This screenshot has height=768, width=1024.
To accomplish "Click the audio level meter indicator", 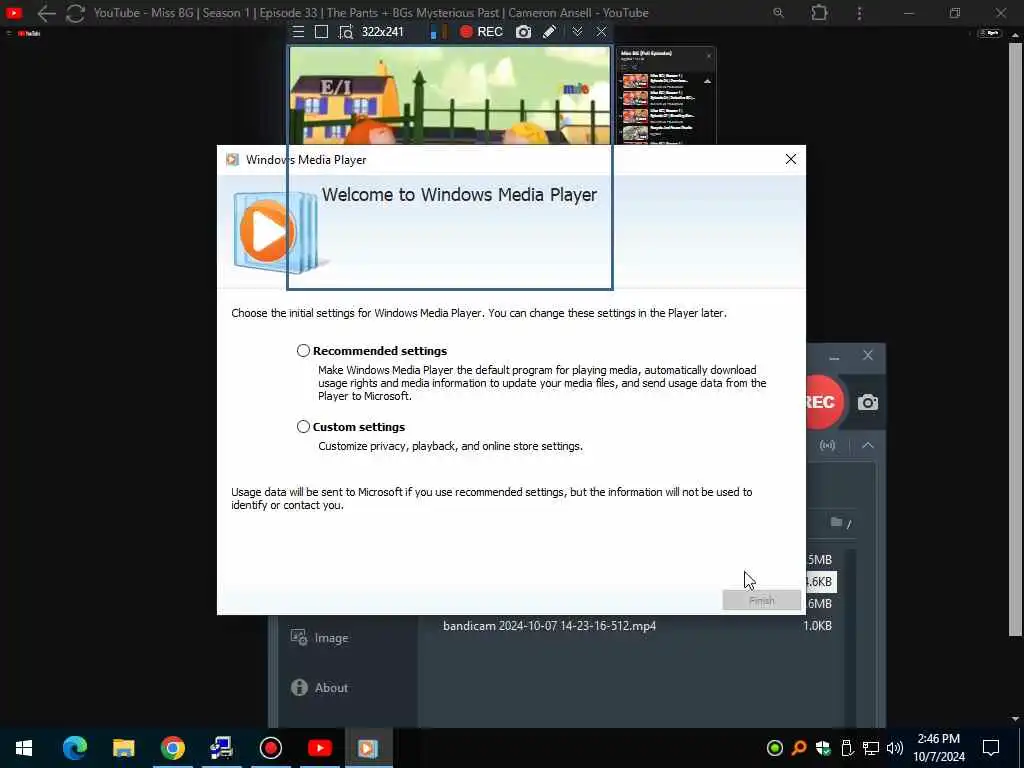I will (x=439, y=32).
